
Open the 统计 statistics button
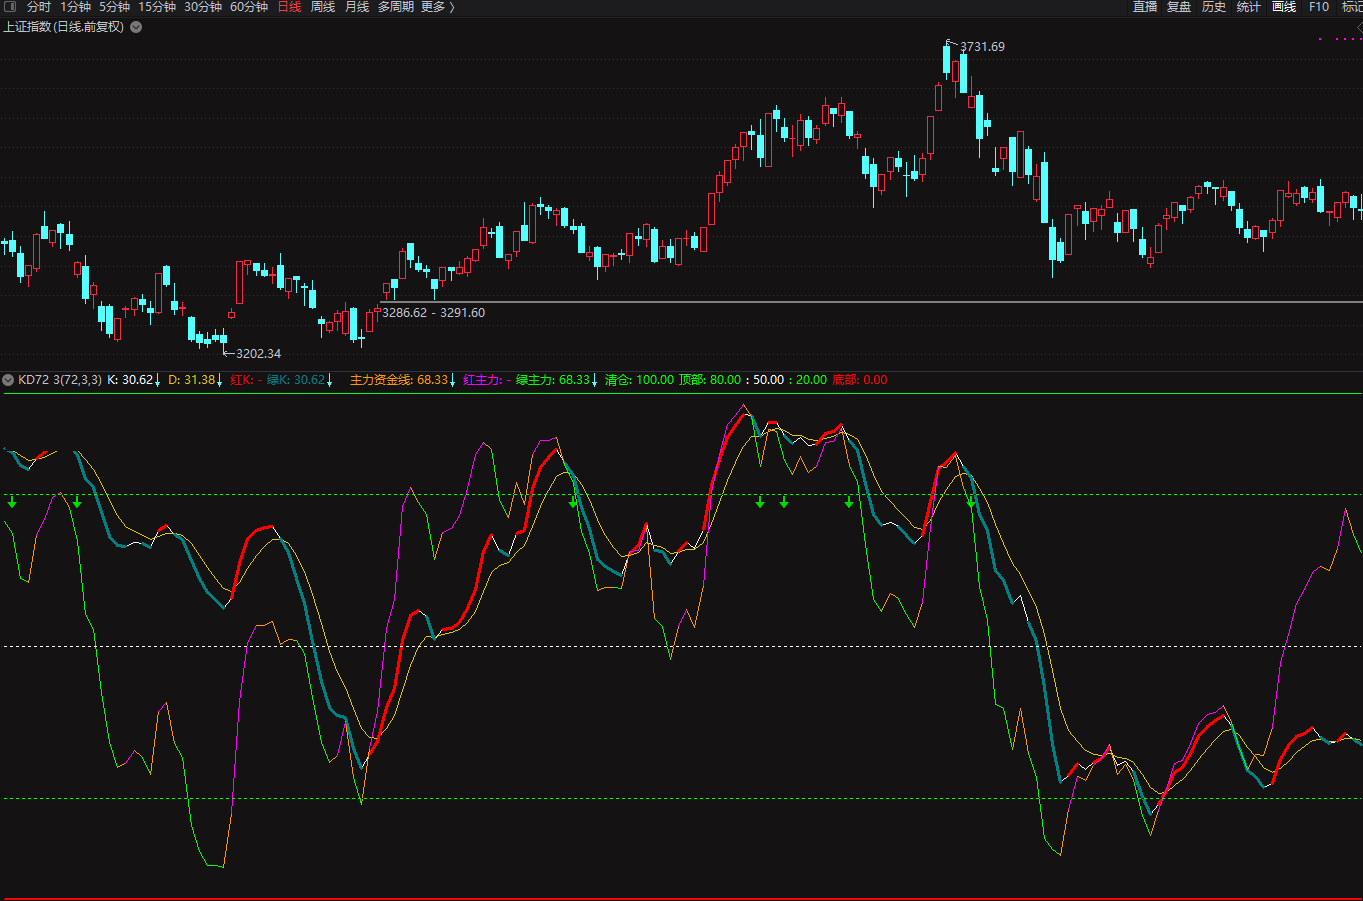(1249, 7)
